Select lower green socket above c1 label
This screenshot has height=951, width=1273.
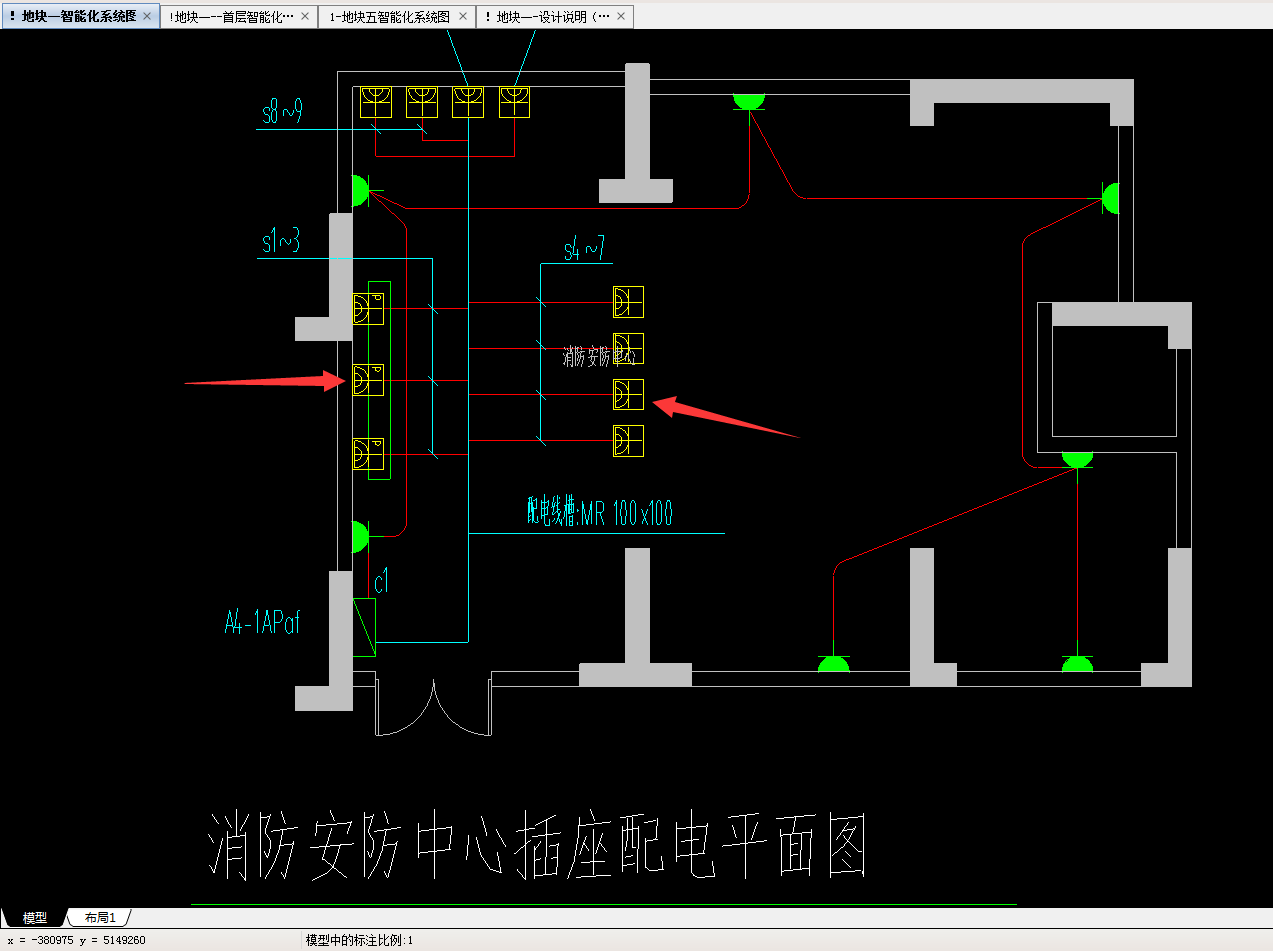[x=362, y=536]
